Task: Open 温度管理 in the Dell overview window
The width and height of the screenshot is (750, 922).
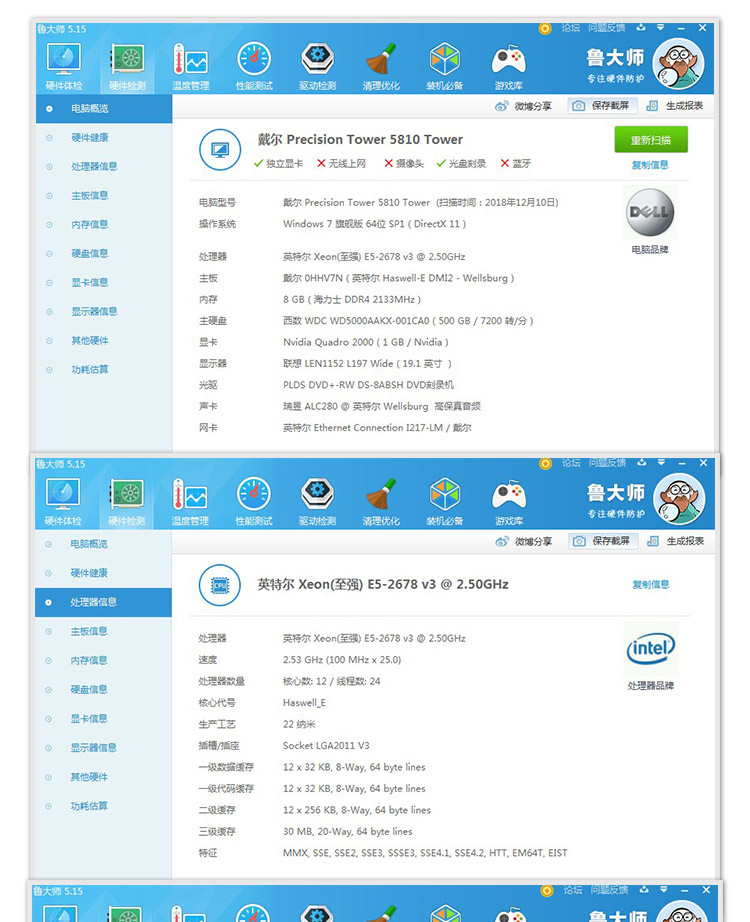Action: coord(191,67)
